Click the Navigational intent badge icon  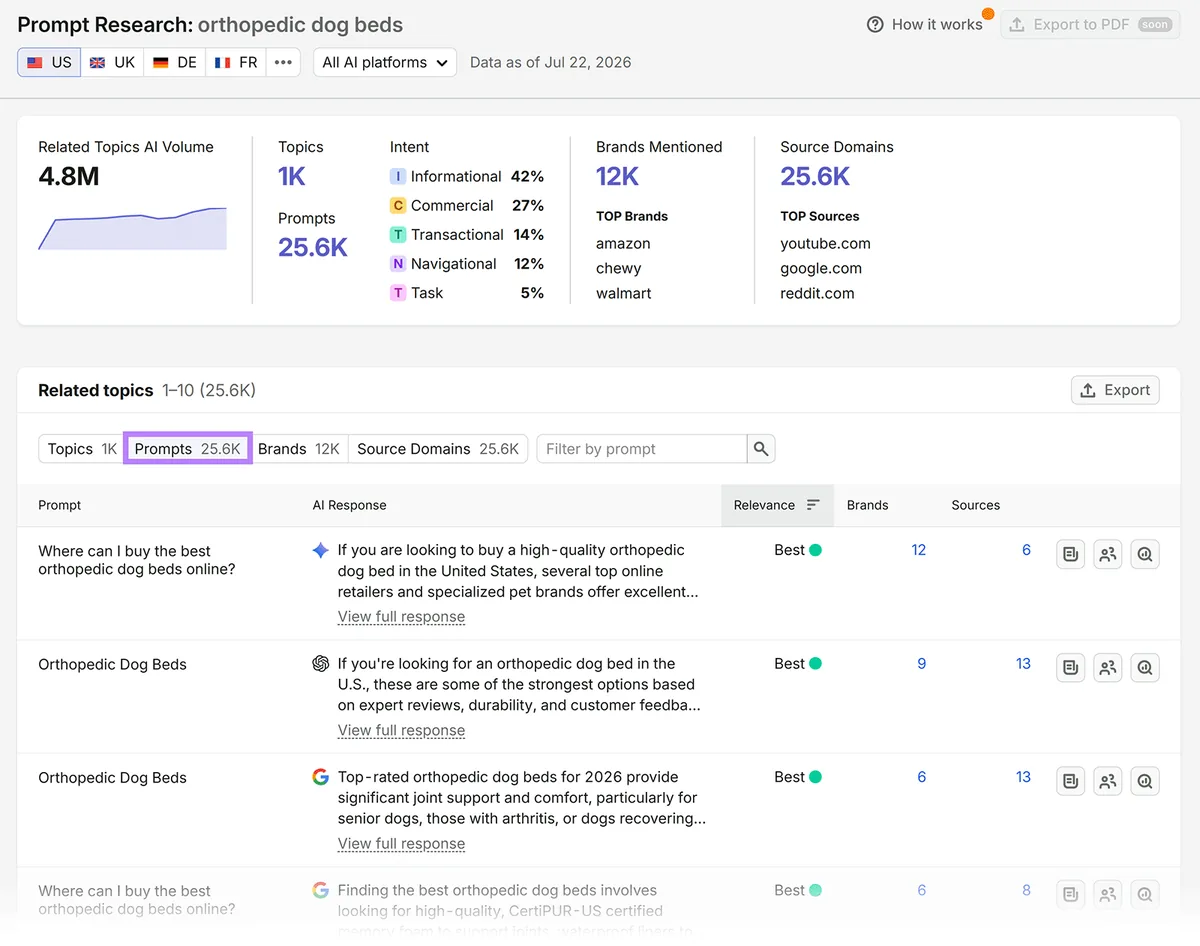[x=398, y=264]
